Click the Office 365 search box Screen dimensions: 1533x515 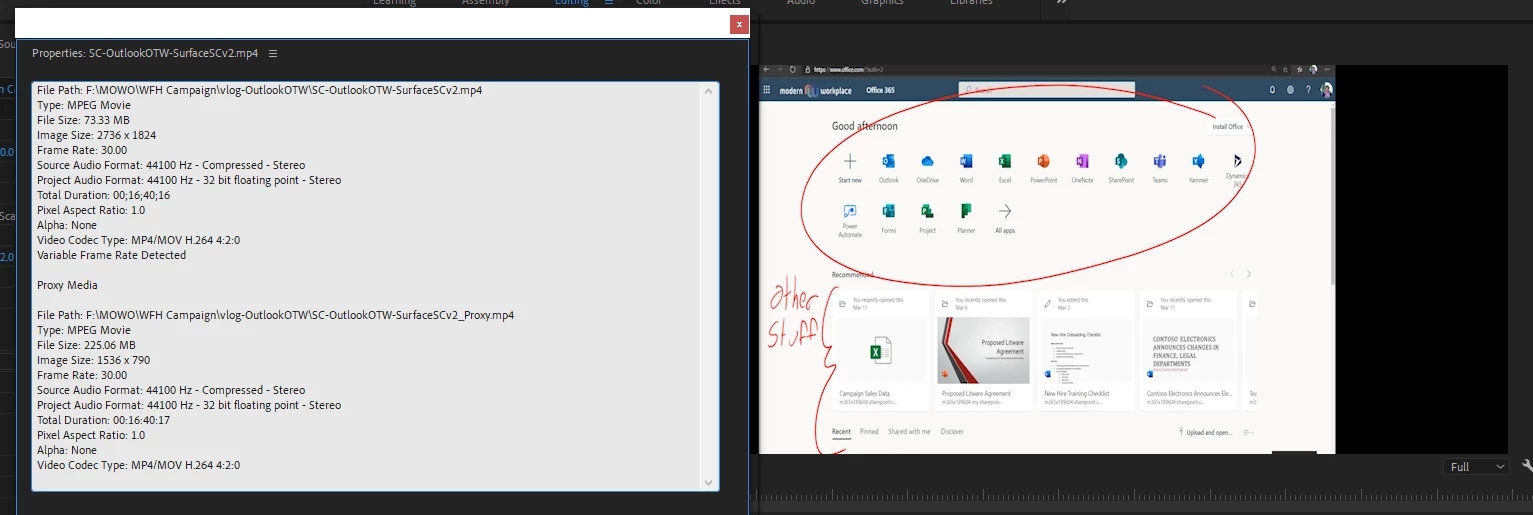1047,90
